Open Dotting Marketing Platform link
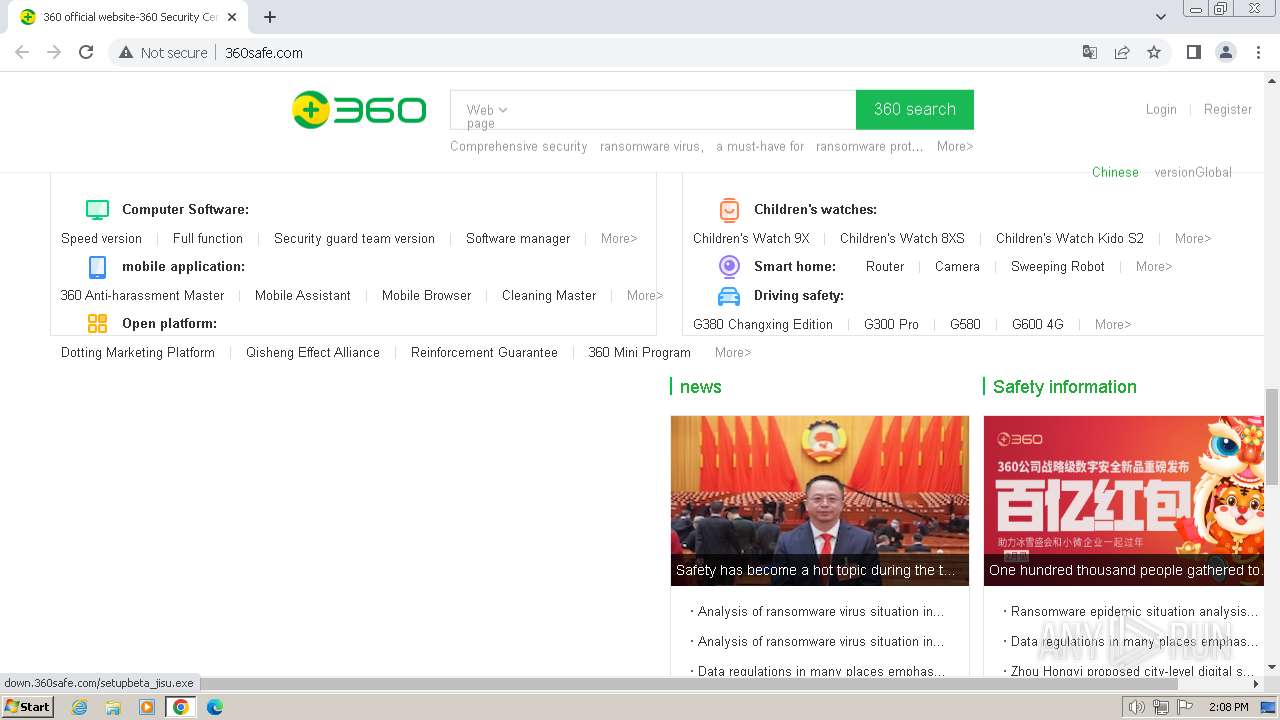Viewport: 1280px width, 720px height. [x=138, y=352]
